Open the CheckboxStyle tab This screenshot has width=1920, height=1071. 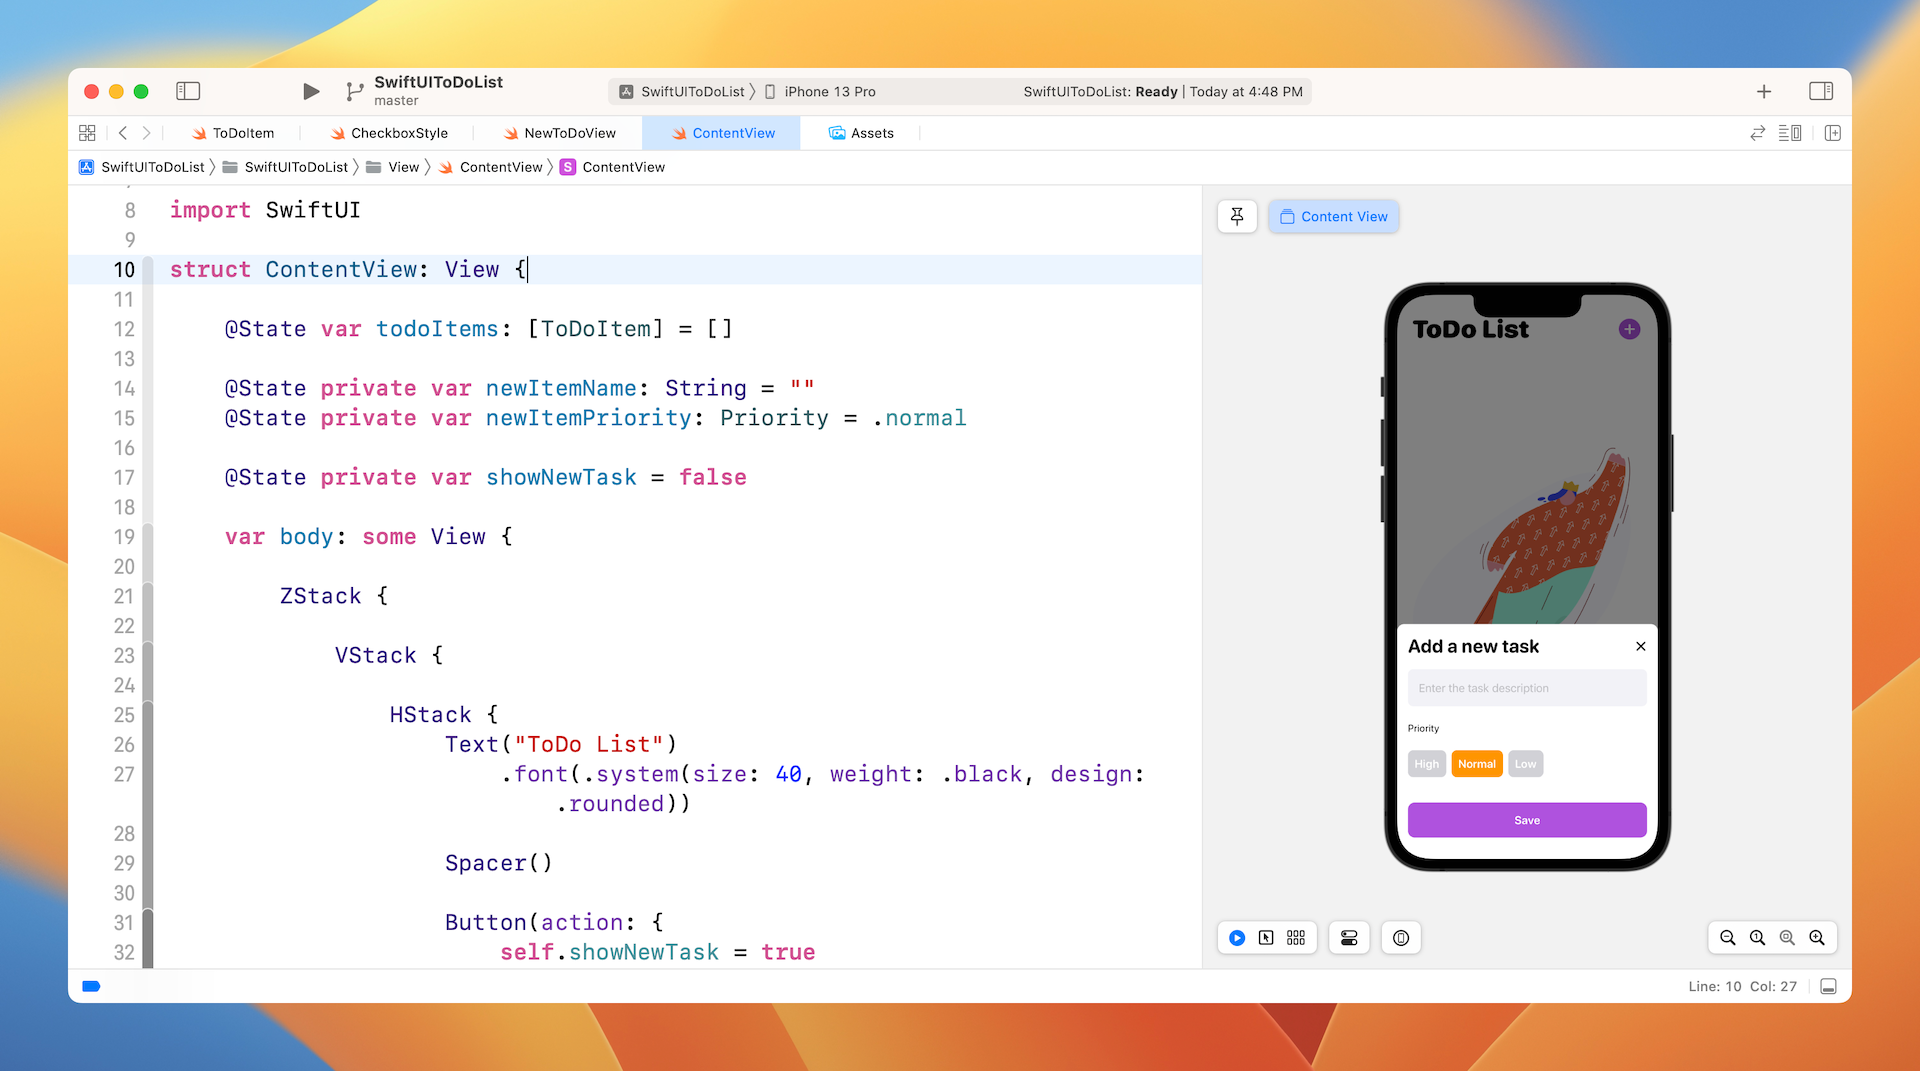click(398, 133)
